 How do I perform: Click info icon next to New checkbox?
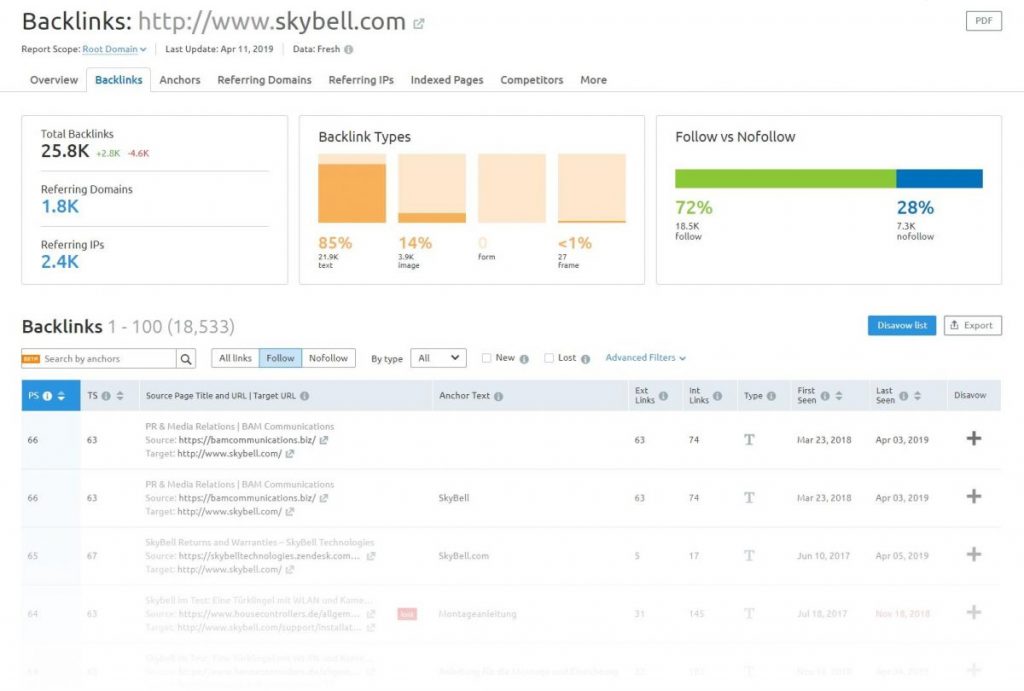pos(524,359)
